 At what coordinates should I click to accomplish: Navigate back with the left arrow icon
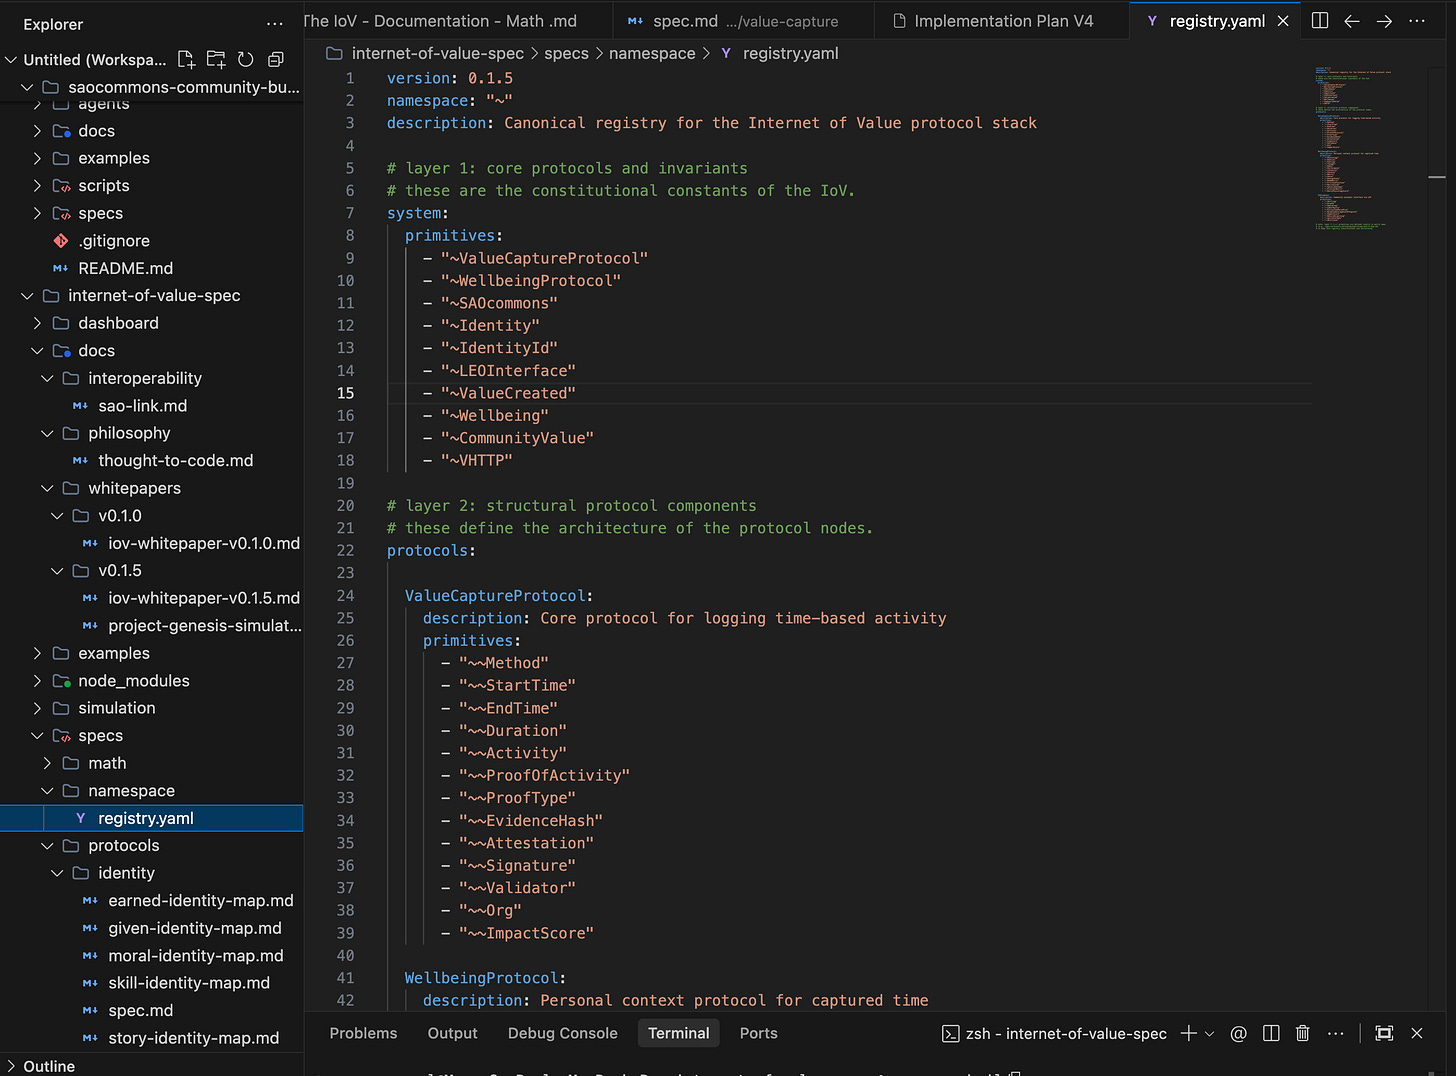(1352, 21)
